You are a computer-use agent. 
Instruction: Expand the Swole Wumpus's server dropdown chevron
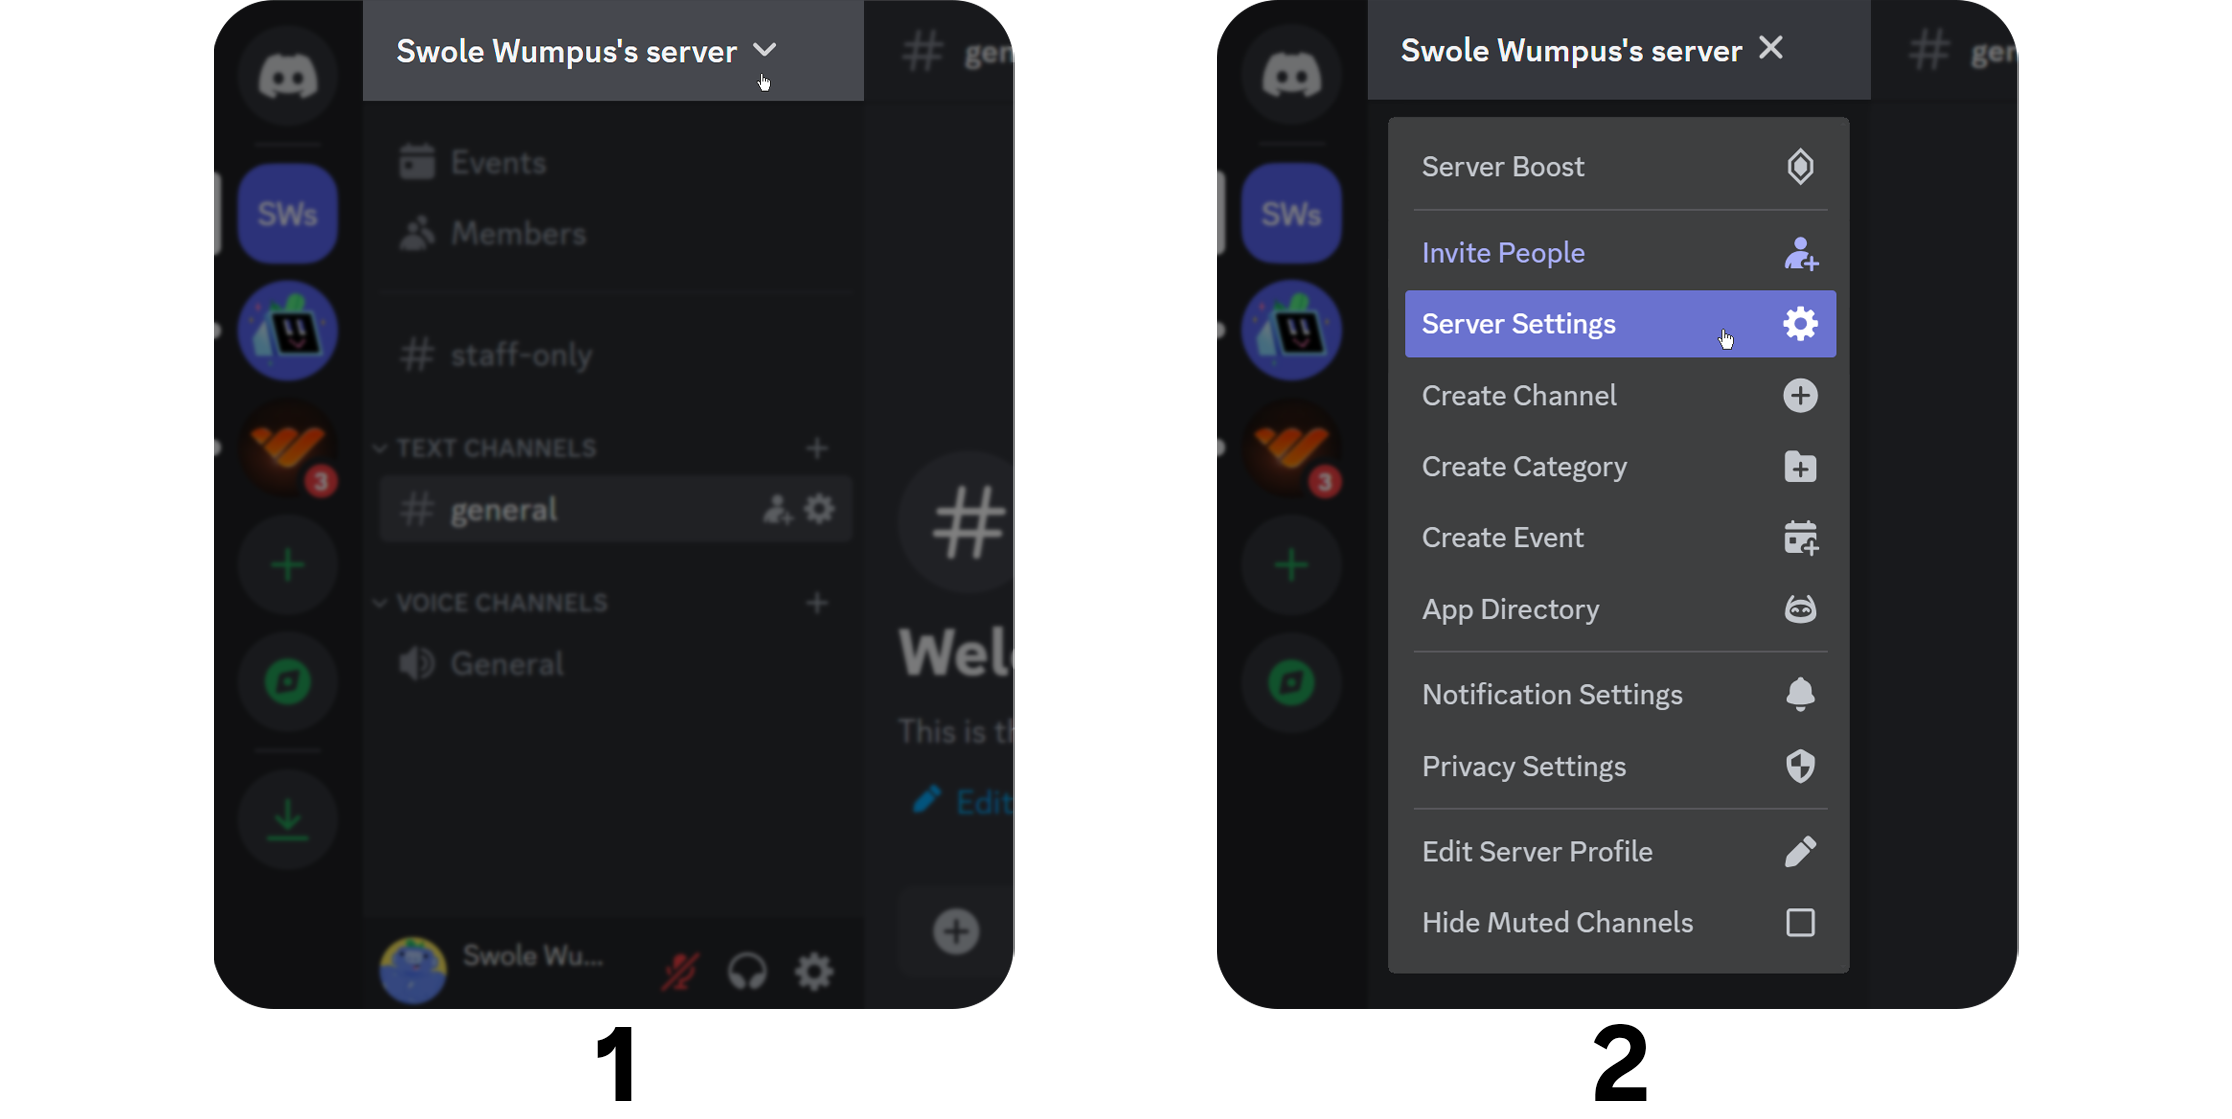click(x=764, y=50)
